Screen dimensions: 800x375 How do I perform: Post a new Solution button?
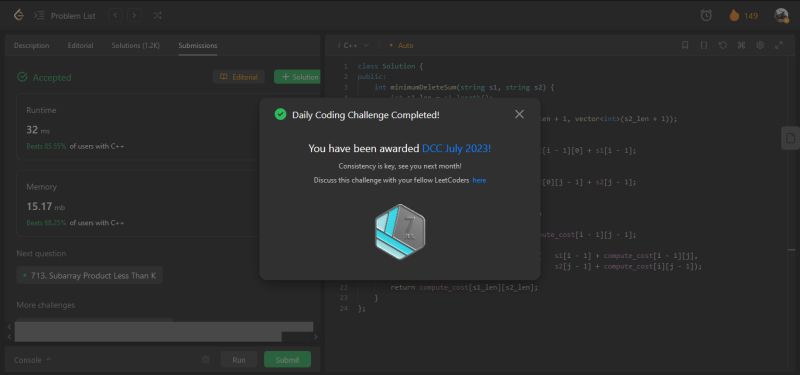[x=298, y=77]
